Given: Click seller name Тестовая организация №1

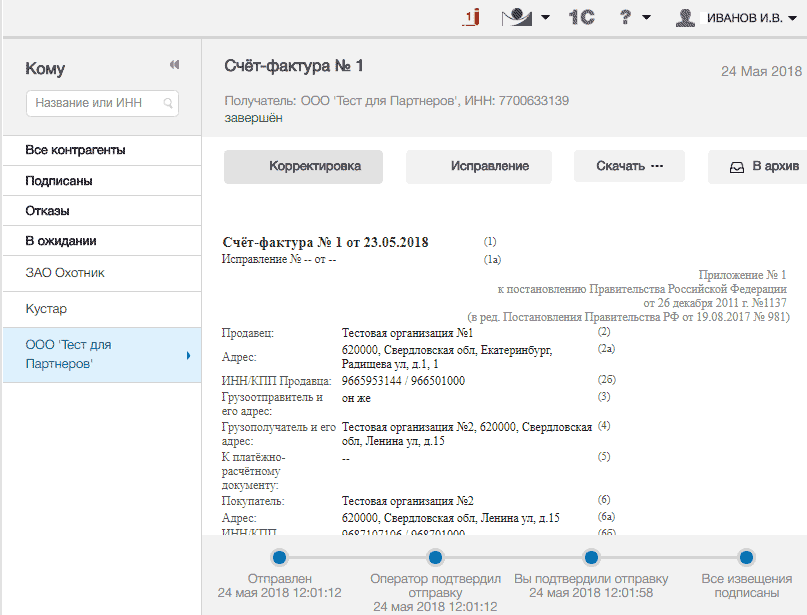Looking at the screenshot, I should [x=407, y=333].
